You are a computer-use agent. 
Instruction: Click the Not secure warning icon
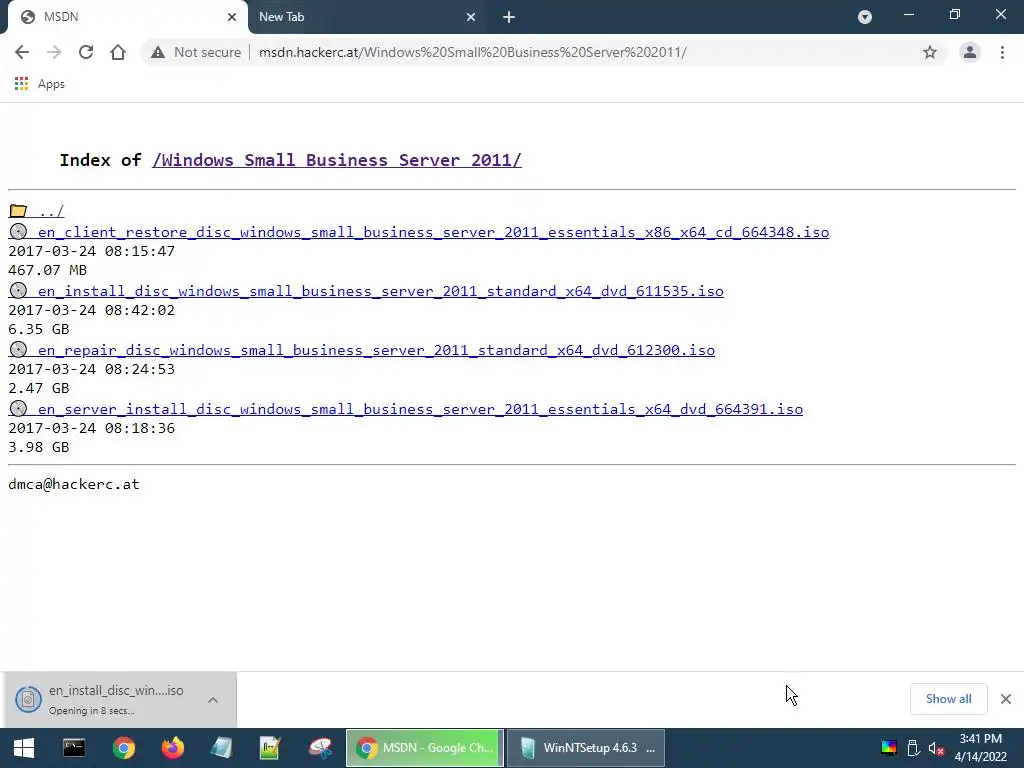pyautogui.click(x=158, y=52)
